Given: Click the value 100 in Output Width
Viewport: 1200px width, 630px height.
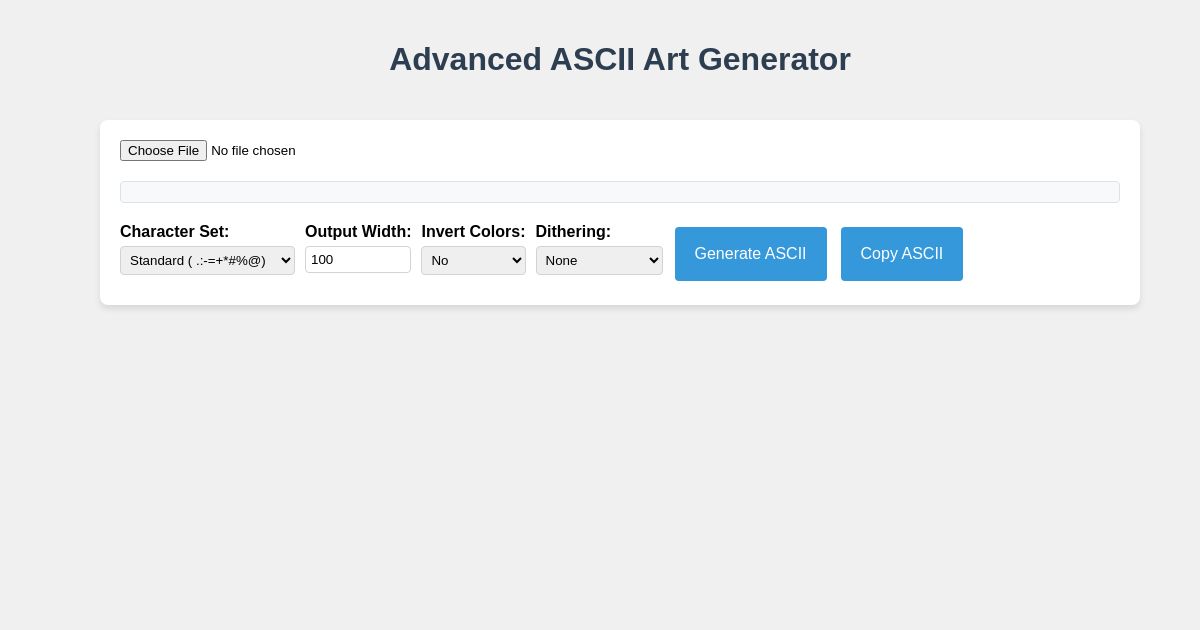Looking at the screenshot, I should point(324,259).
